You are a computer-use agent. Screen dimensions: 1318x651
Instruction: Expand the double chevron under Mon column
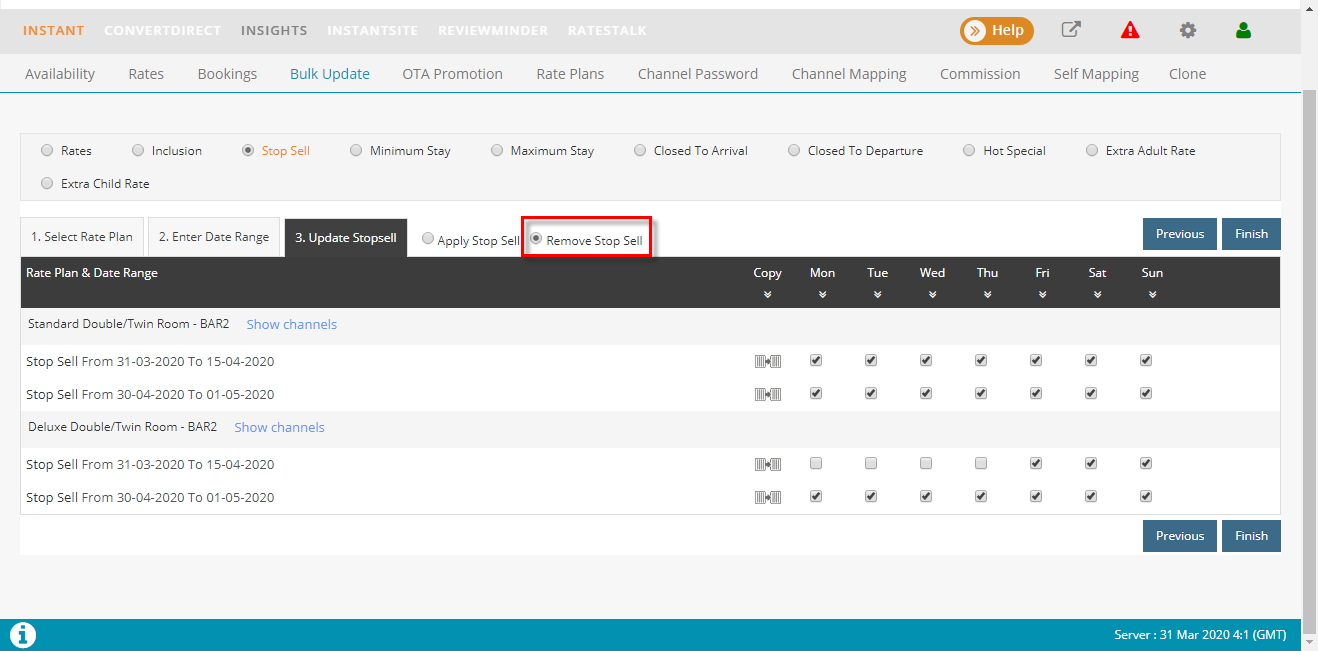822,295
